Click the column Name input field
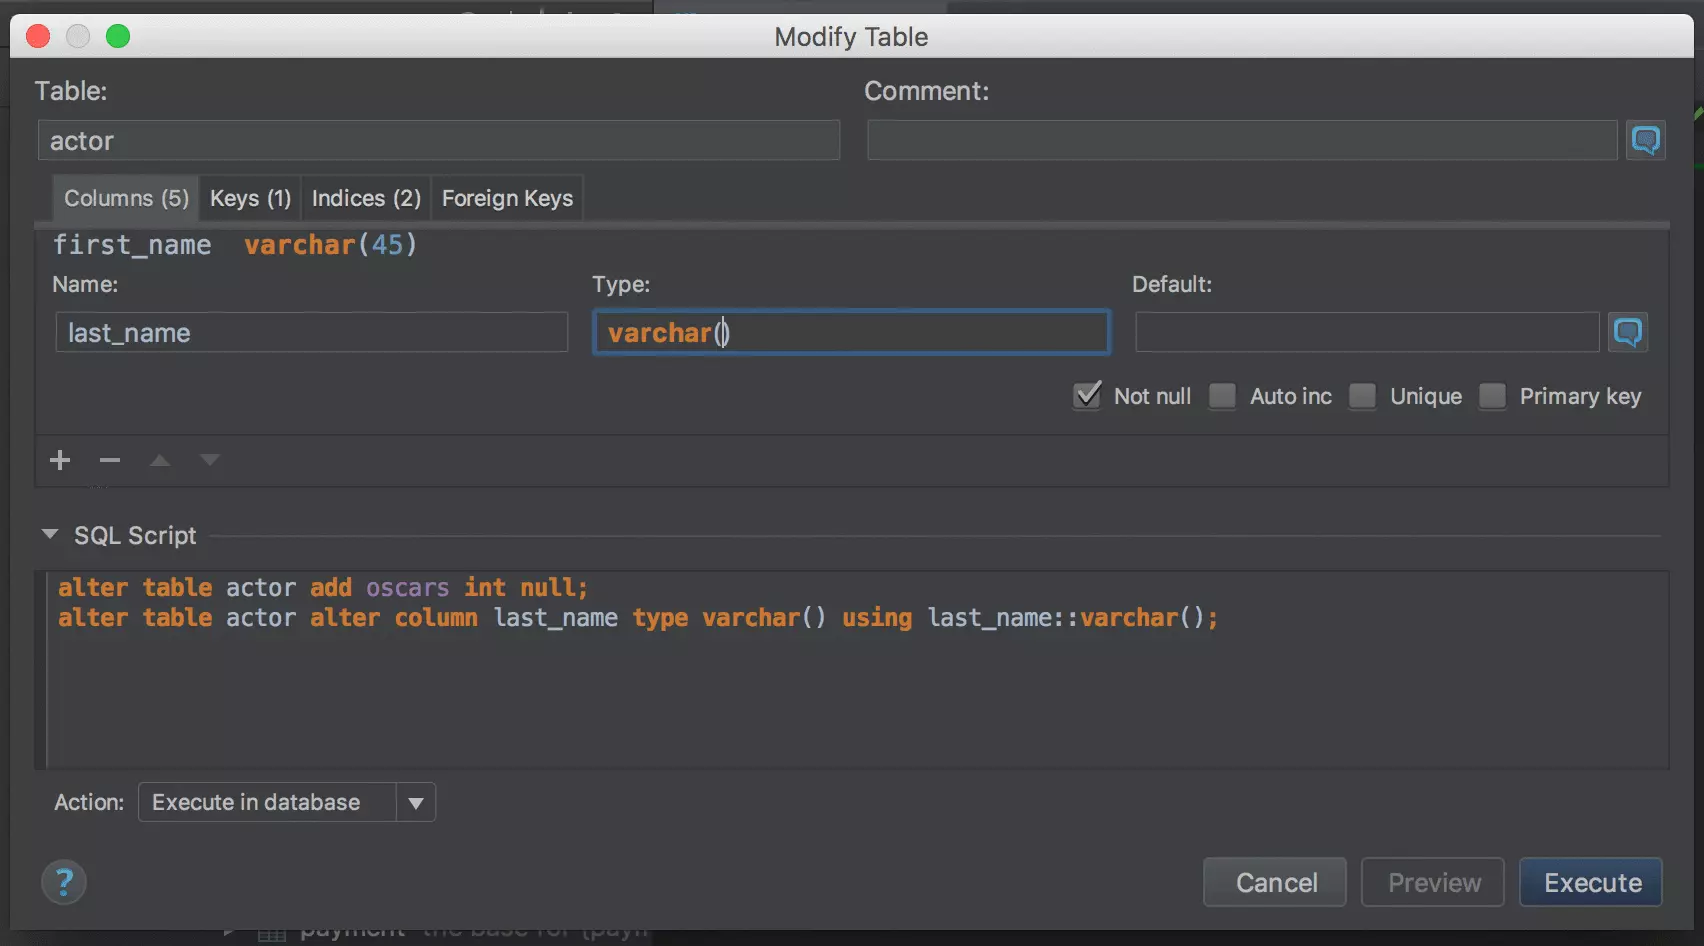The width and height of the screenshot is (1704, 946). (x=311, y=333)
